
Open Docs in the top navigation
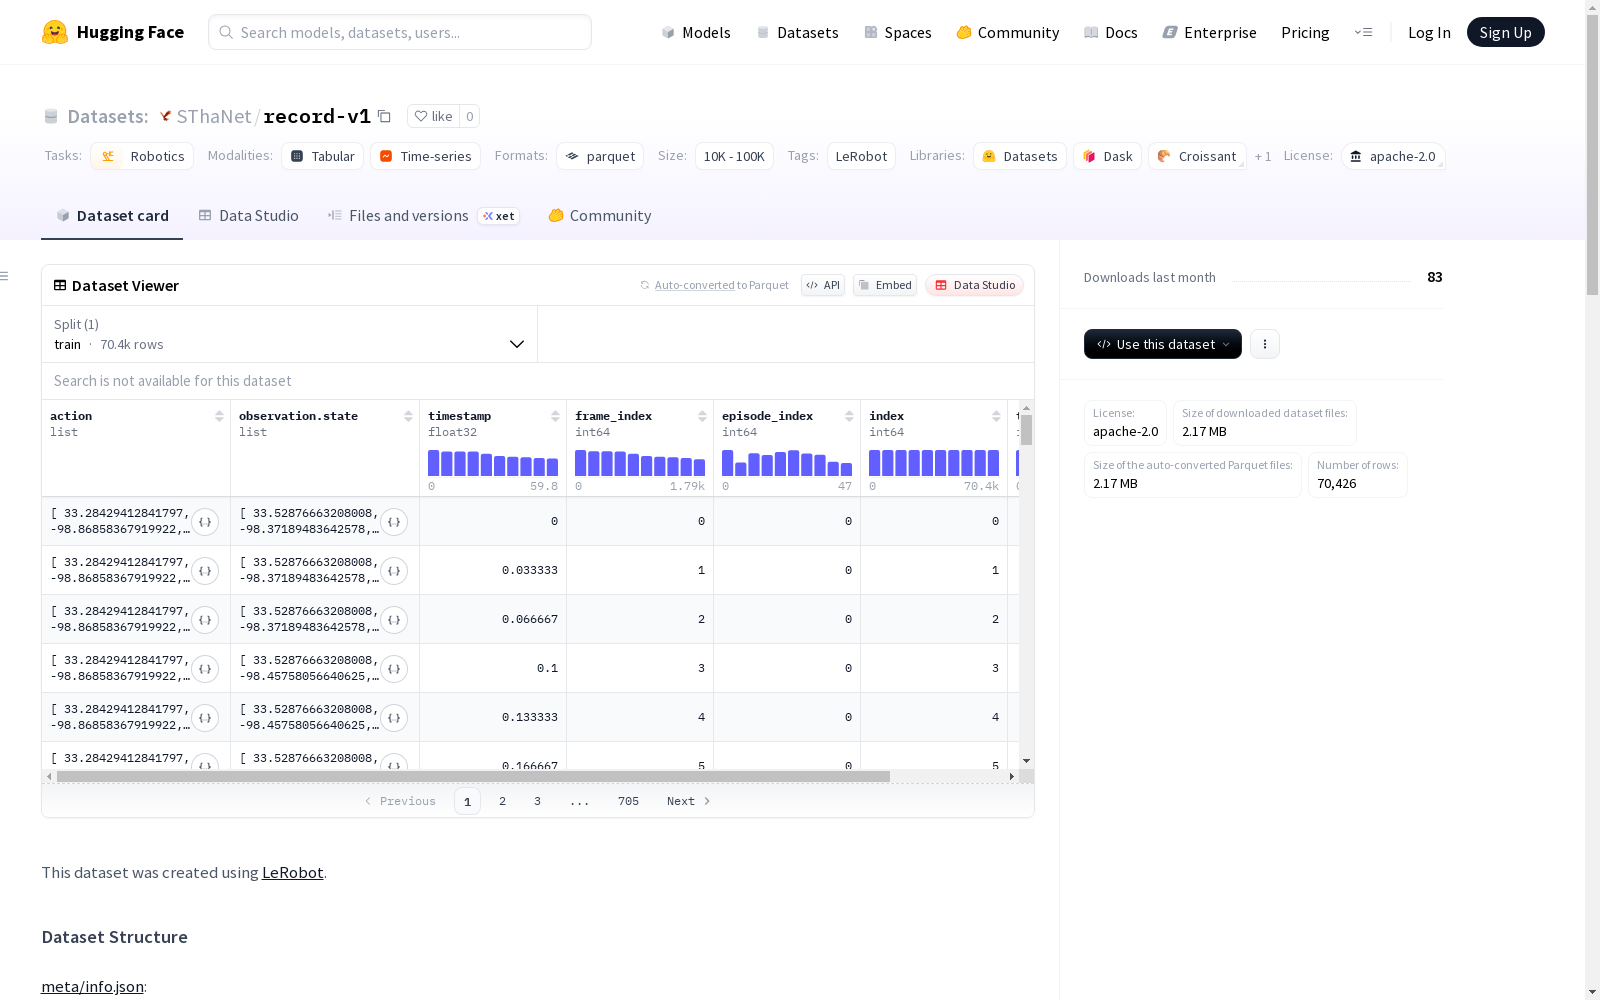coord(1111,32)
